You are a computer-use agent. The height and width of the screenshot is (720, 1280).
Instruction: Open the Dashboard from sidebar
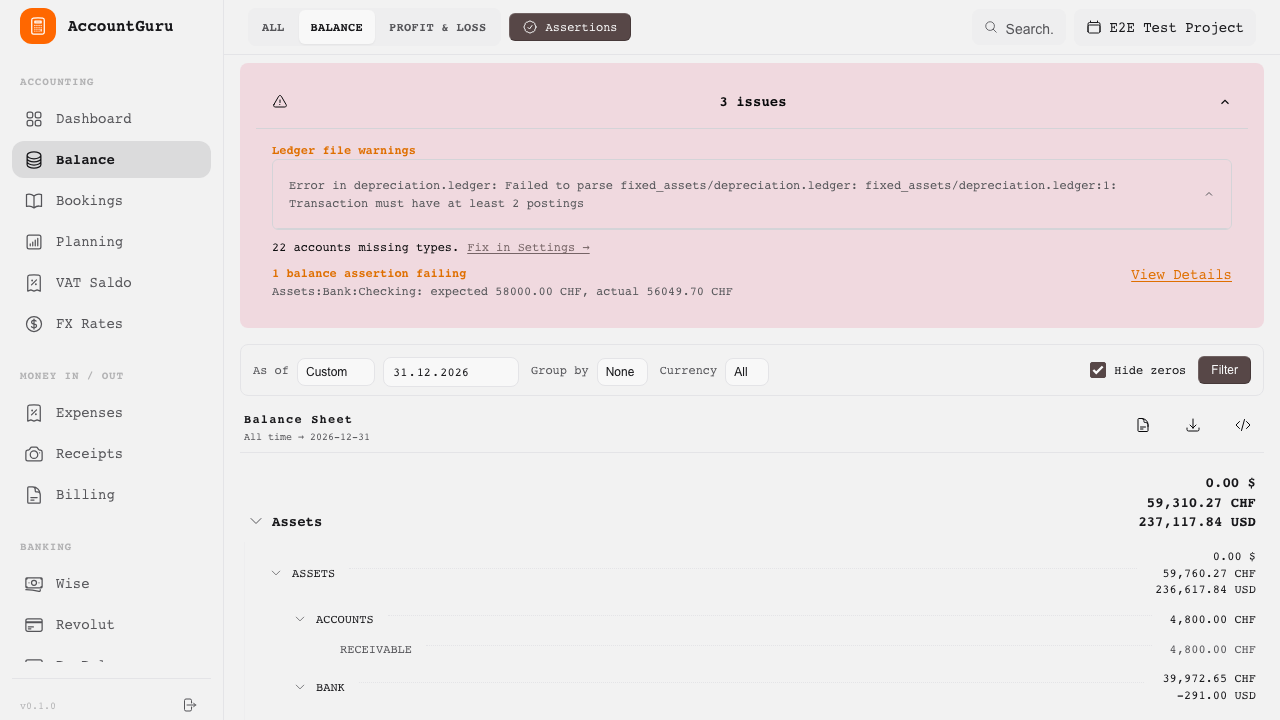(x=93, y=119)
